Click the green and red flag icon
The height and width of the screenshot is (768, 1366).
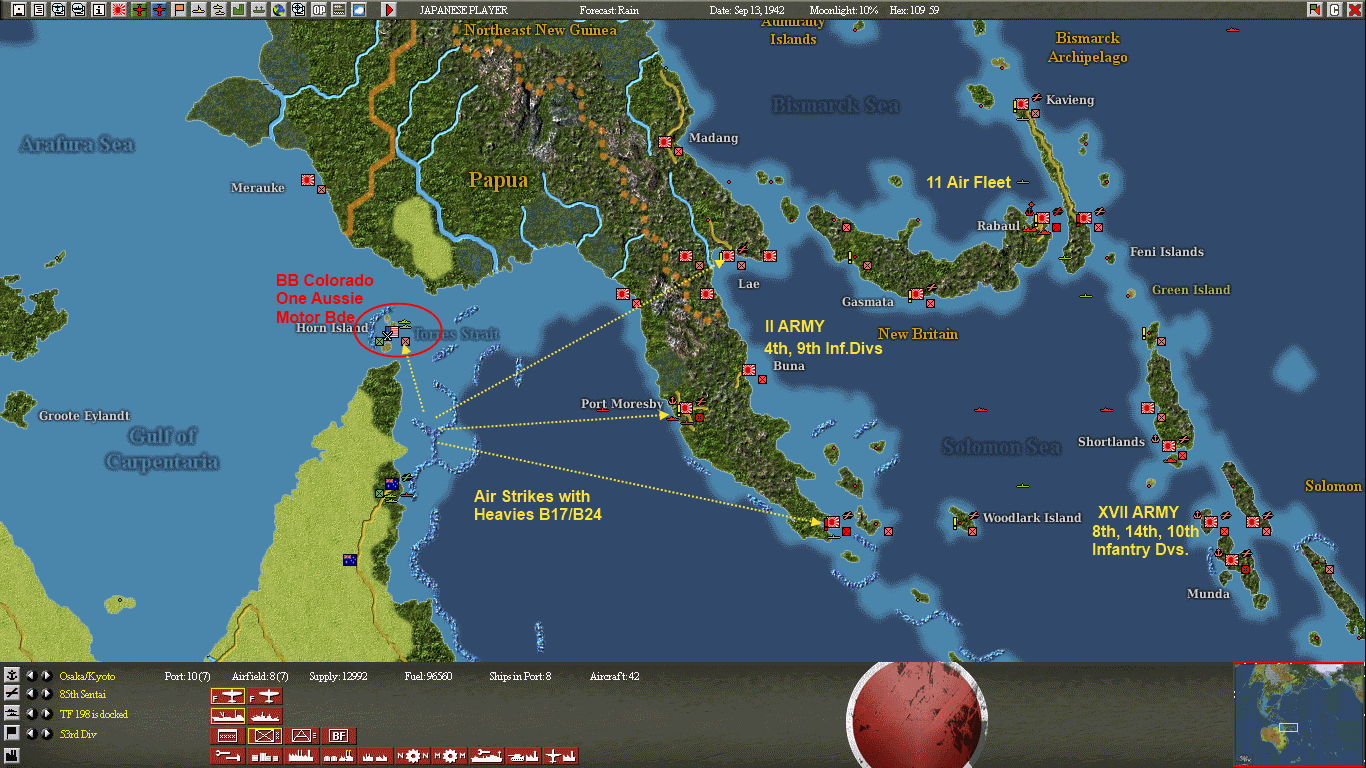tap(1314, 9)
